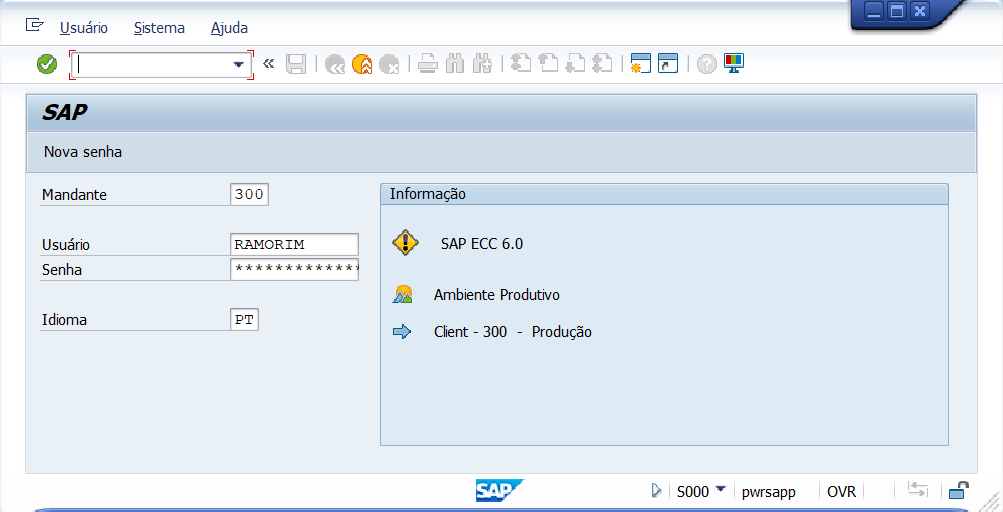Viewport: 1003px width, 512px height.
Task: Open the command field dropdown arrow
Action: coord(239,64)
